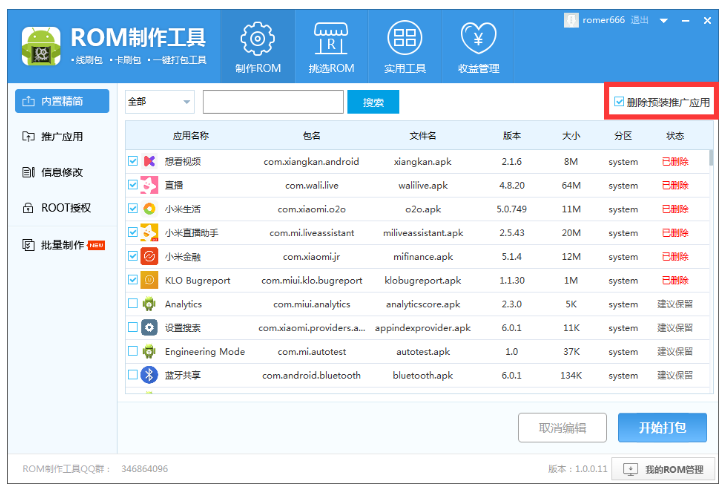
Task: Open the 实用工具 grid icon tab
Action: (x=404, y=46)
